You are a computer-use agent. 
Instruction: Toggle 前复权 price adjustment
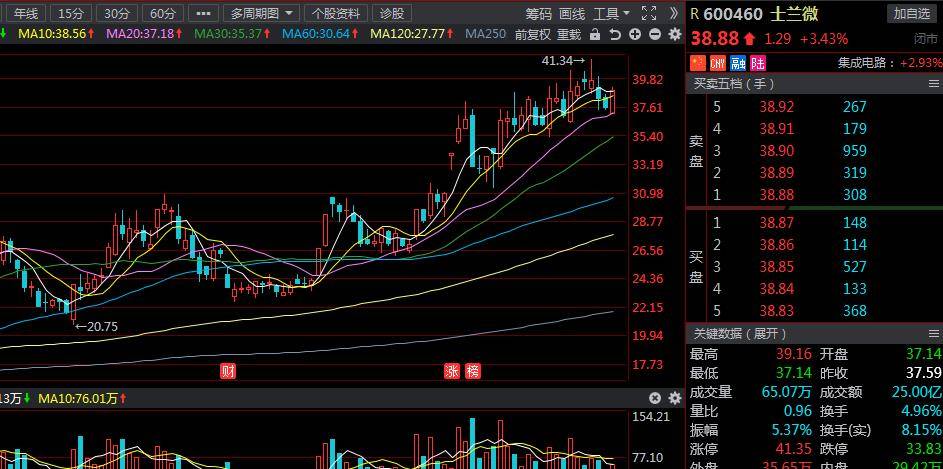(532, 34)
